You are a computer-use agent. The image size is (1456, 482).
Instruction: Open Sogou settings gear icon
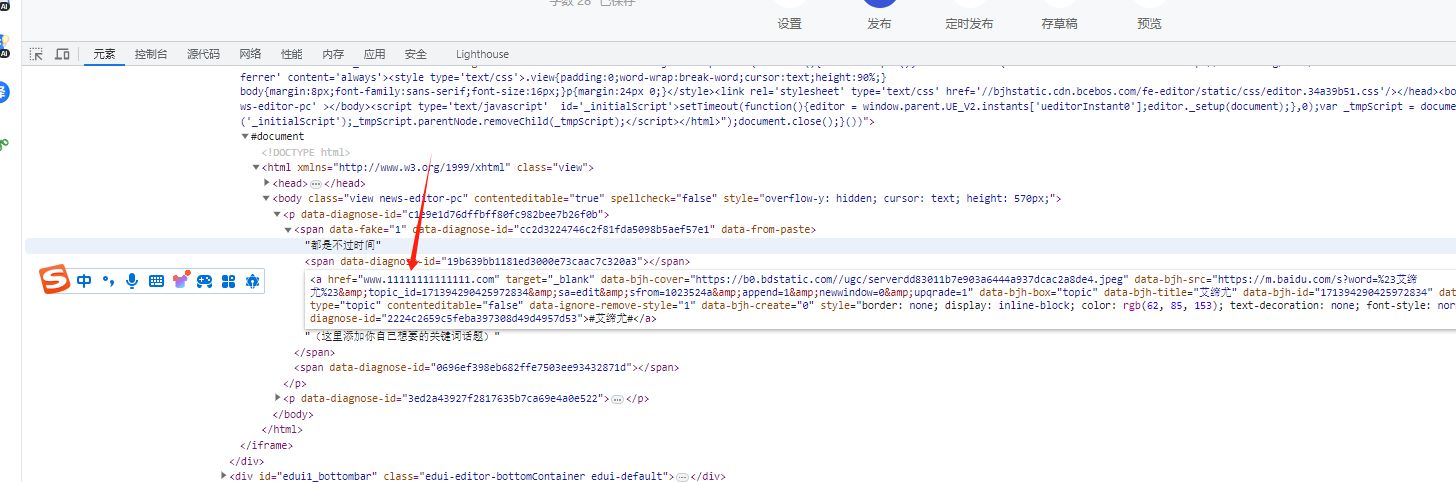pos(252,281)
